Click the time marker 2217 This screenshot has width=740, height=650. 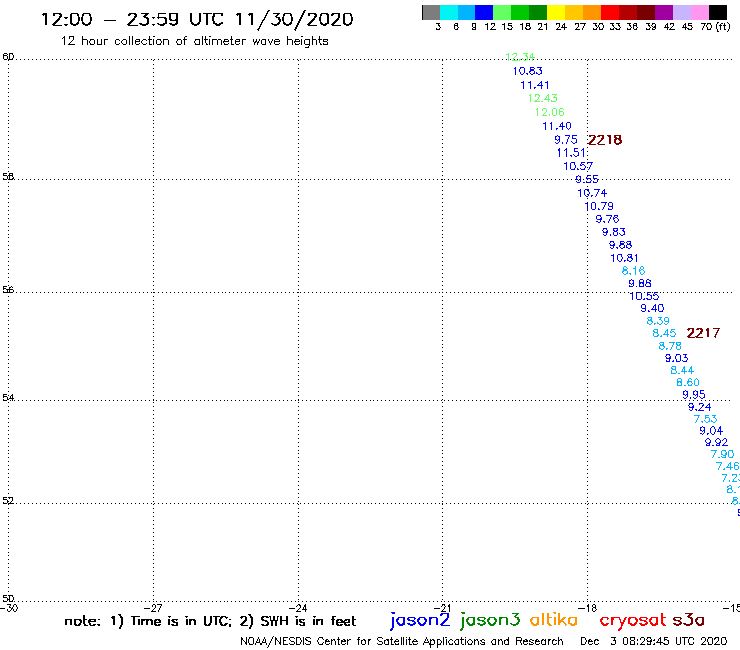(703, 333)
